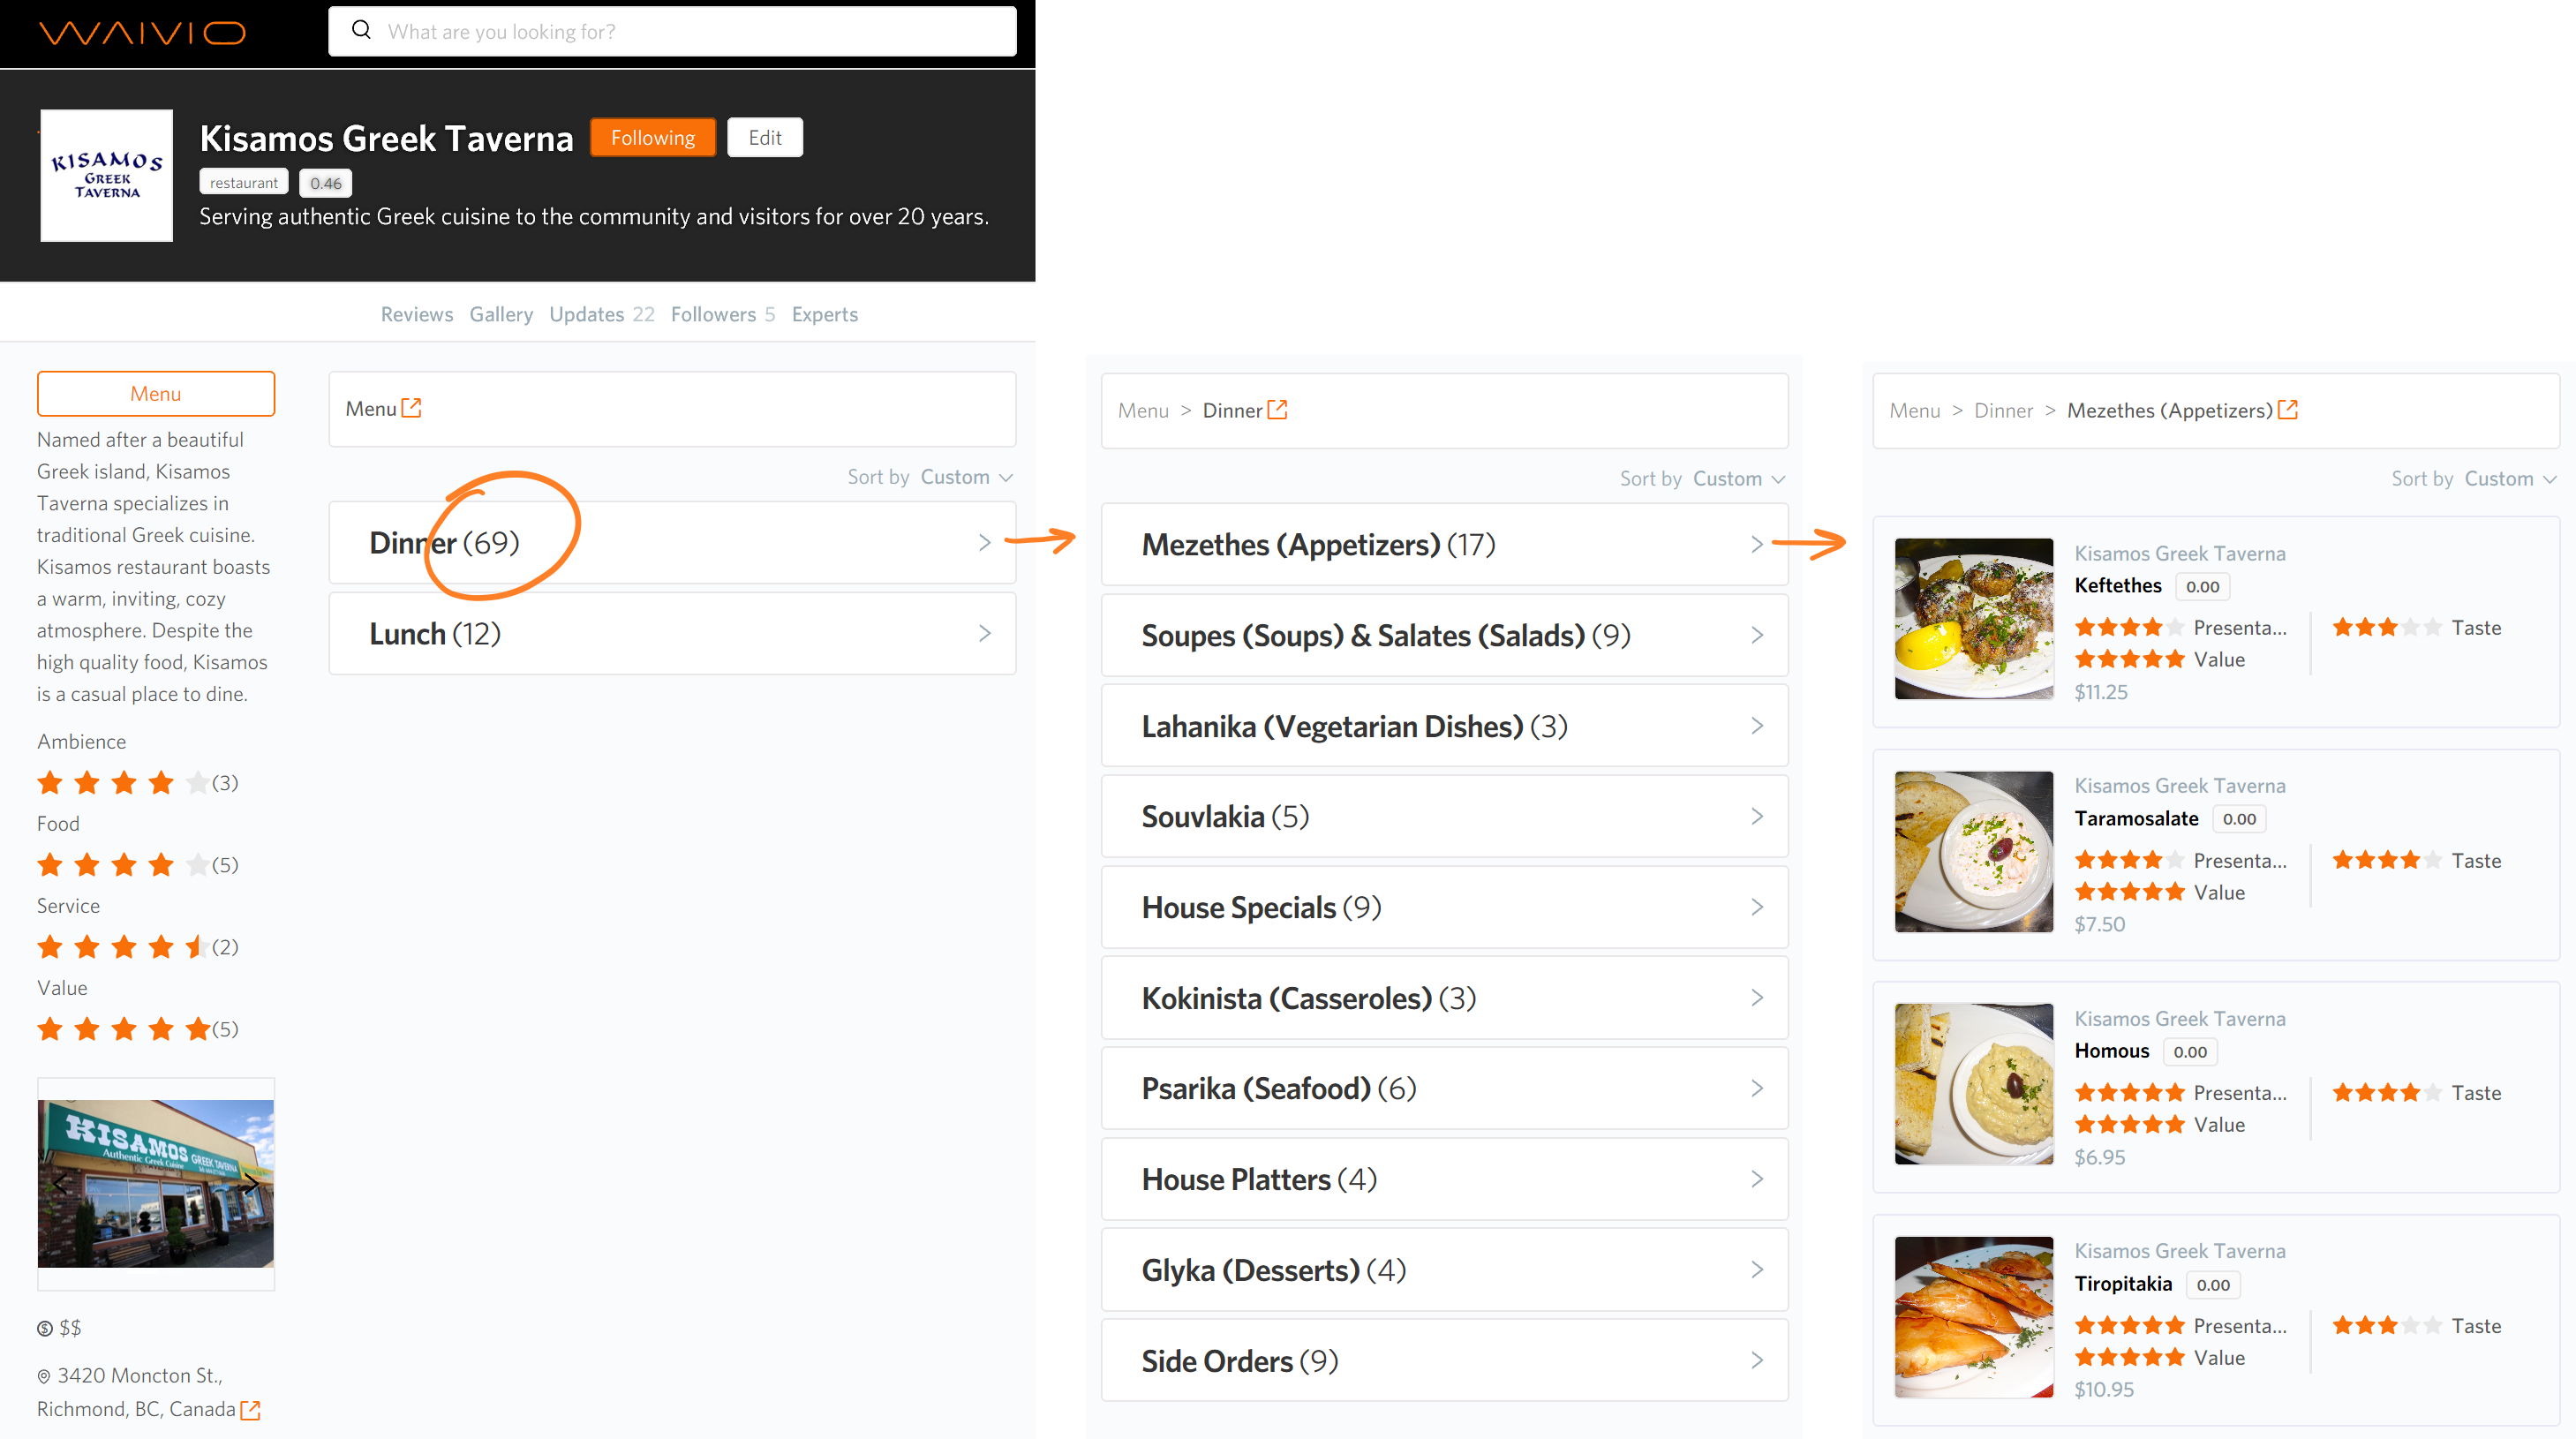Rate Keftethes Presentation stars
Viewport: 2576px width, 1439px height.
tap(2129, 628)
